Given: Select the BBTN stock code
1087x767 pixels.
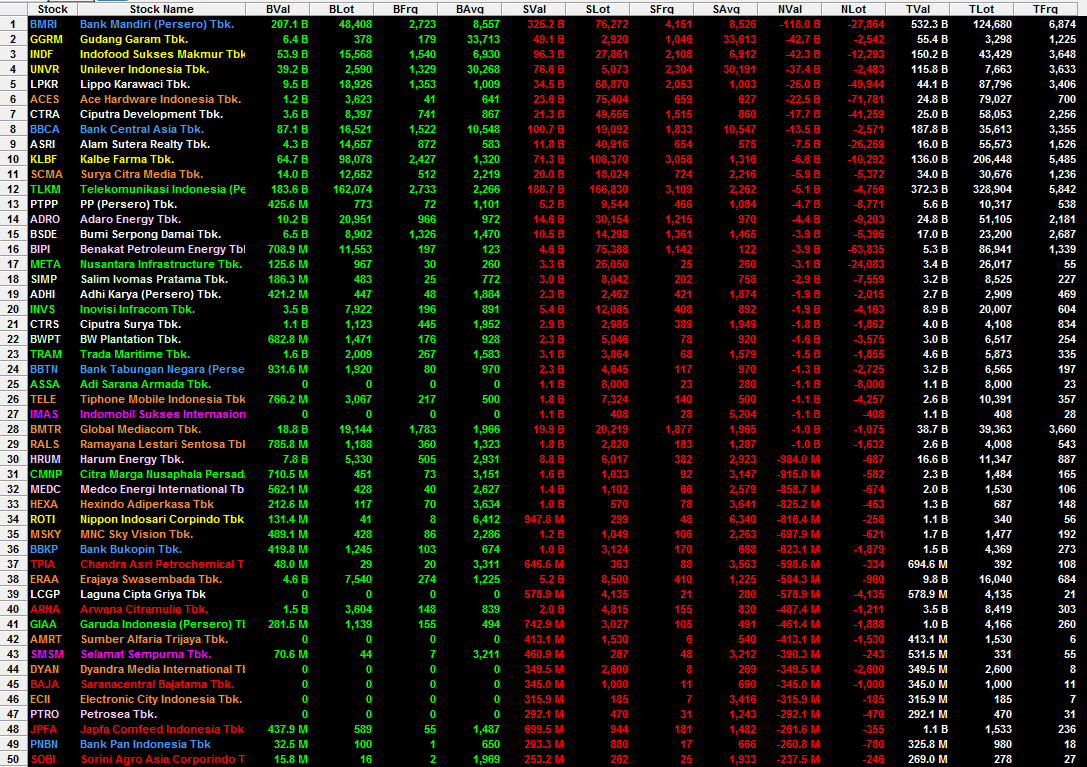Looking at the screenshot, I should 44,370.
